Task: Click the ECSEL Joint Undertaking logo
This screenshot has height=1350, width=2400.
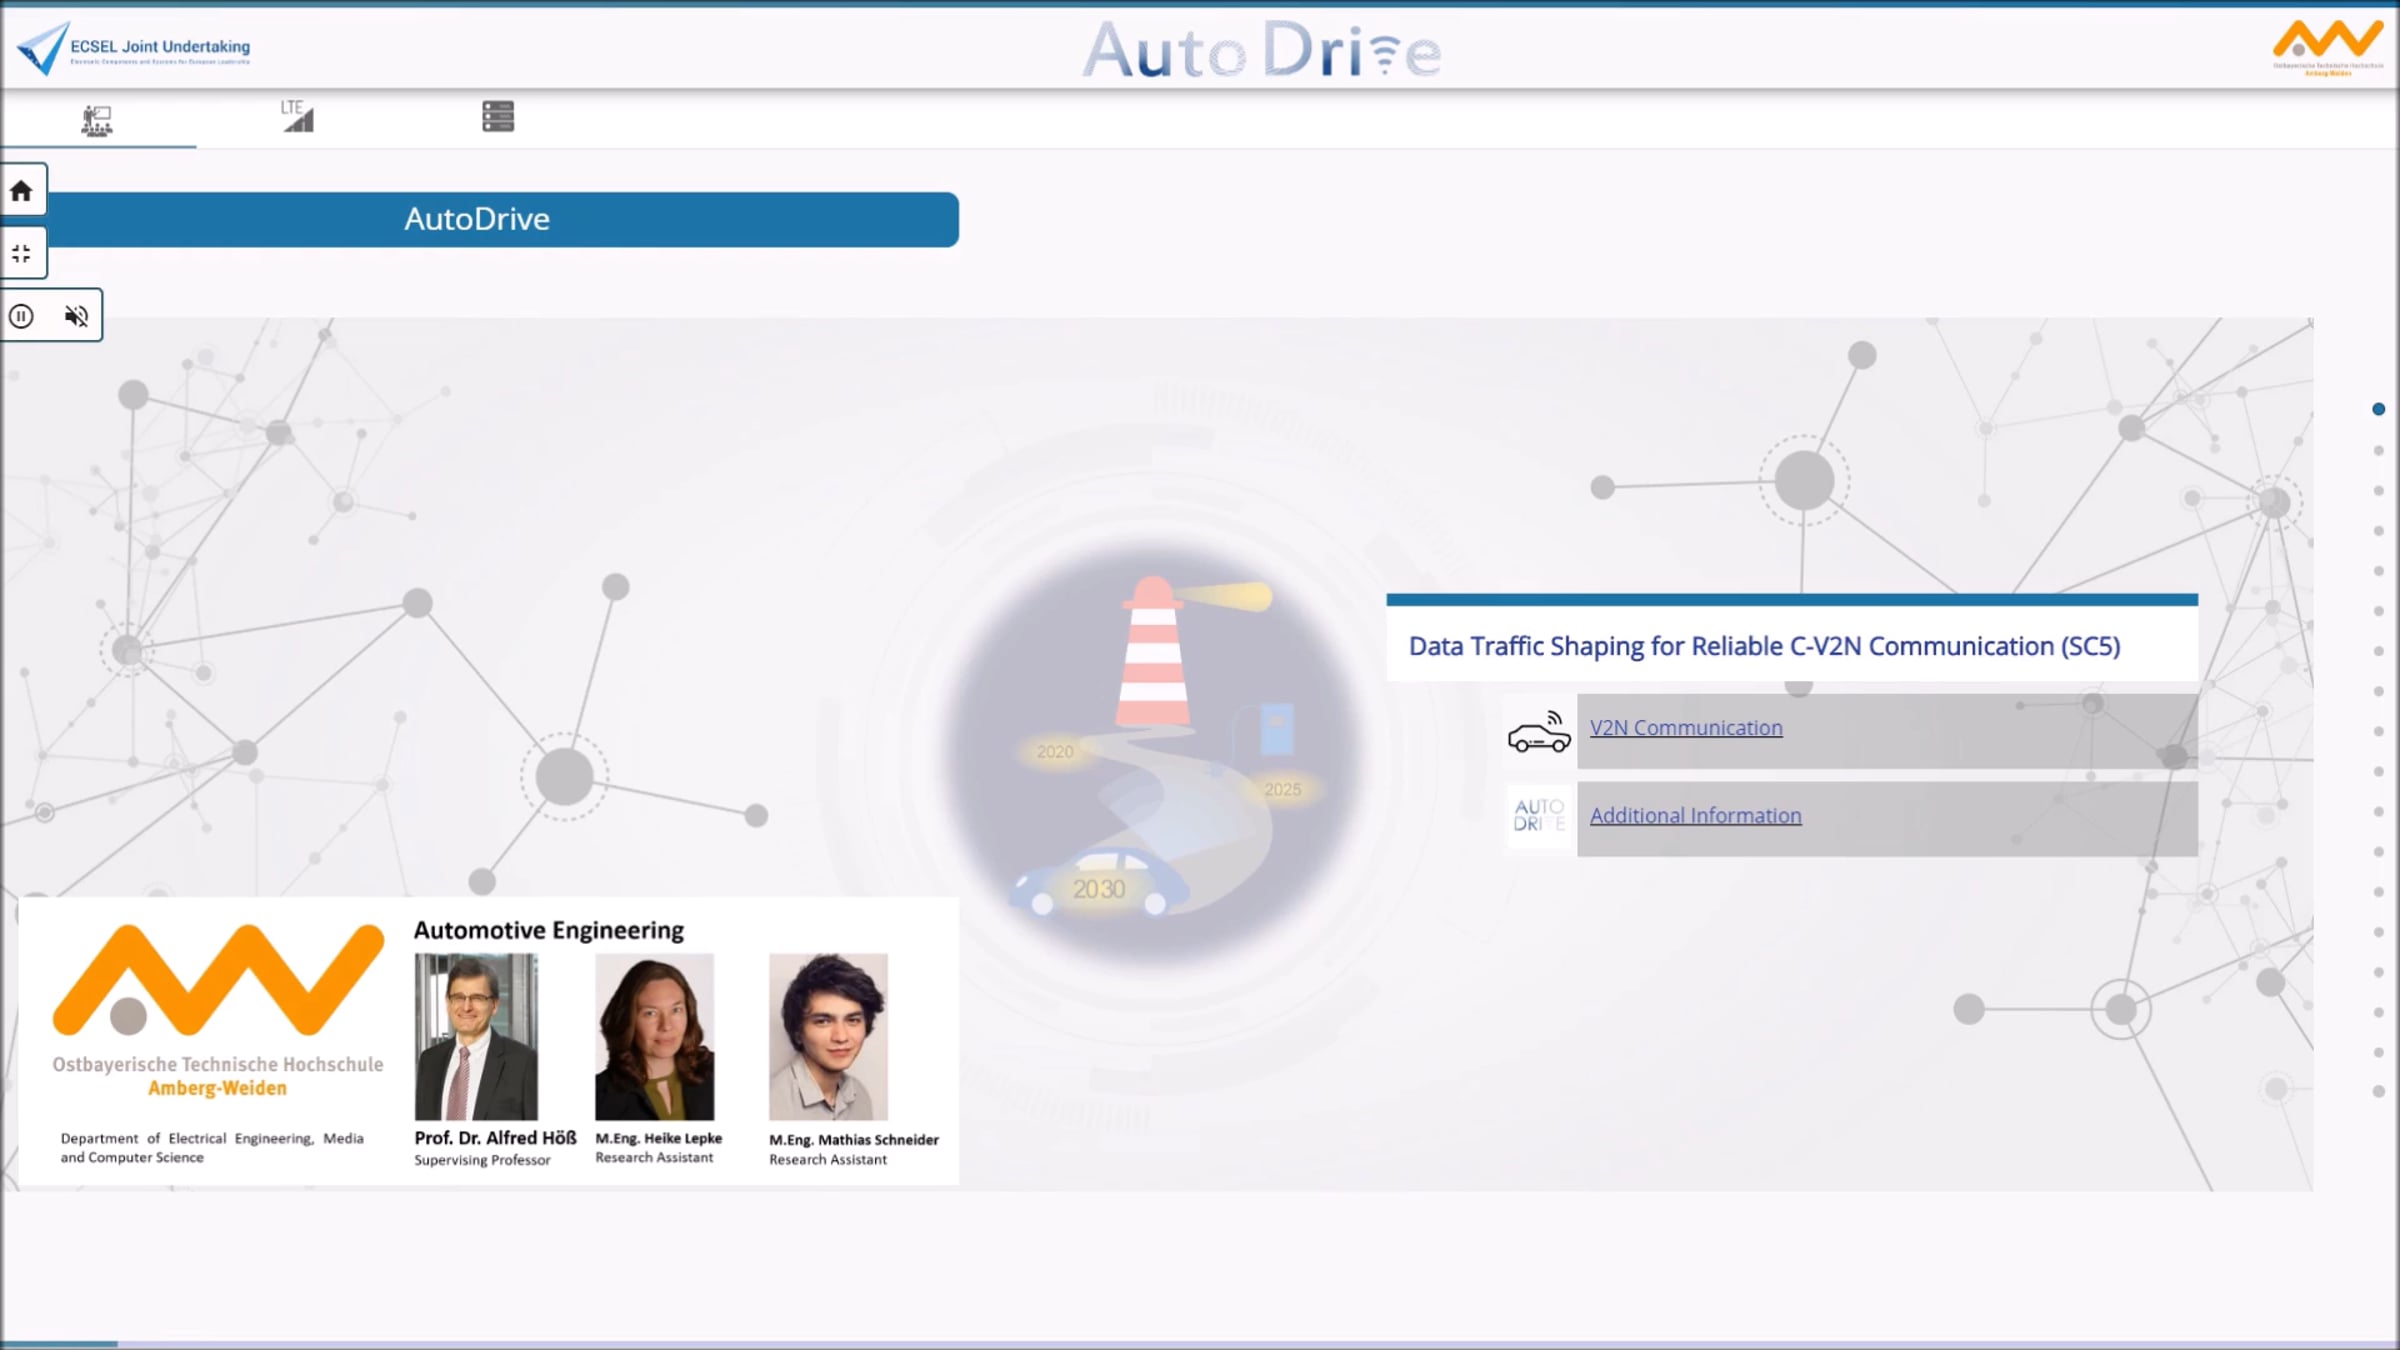Action: coord(135,48)
